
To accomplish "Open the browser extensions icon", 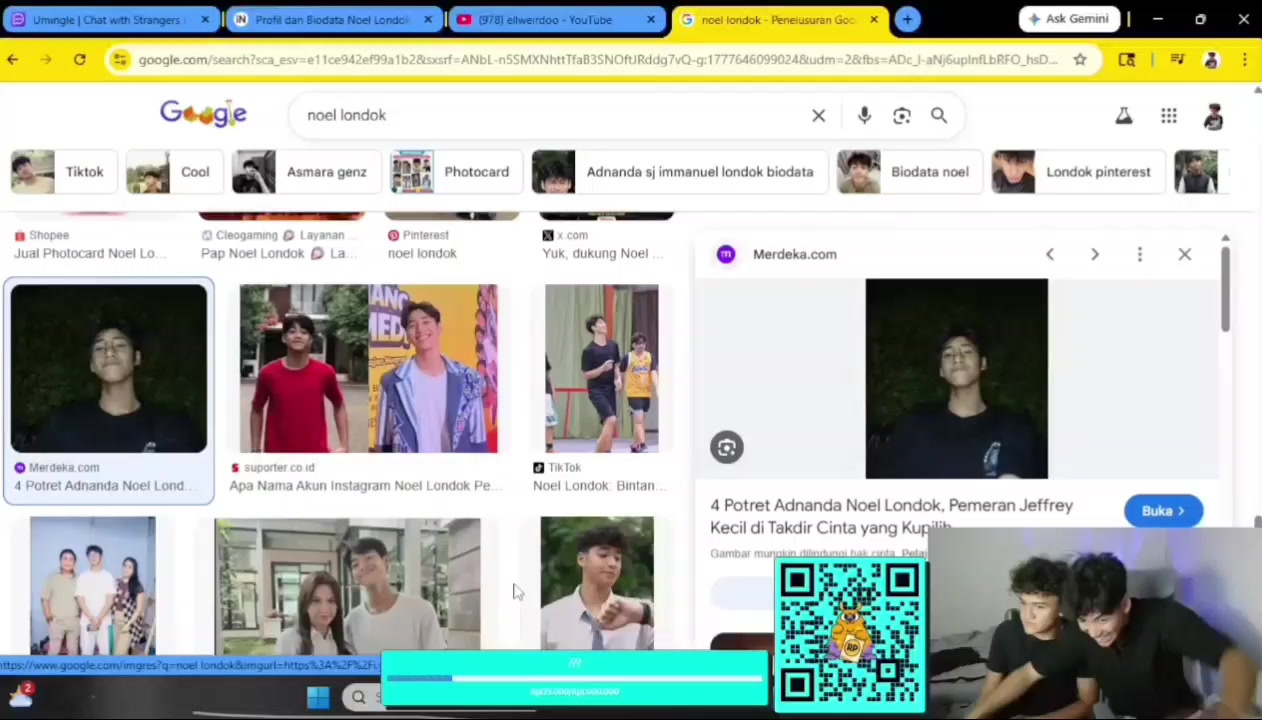I will [x=1127, y=60].
